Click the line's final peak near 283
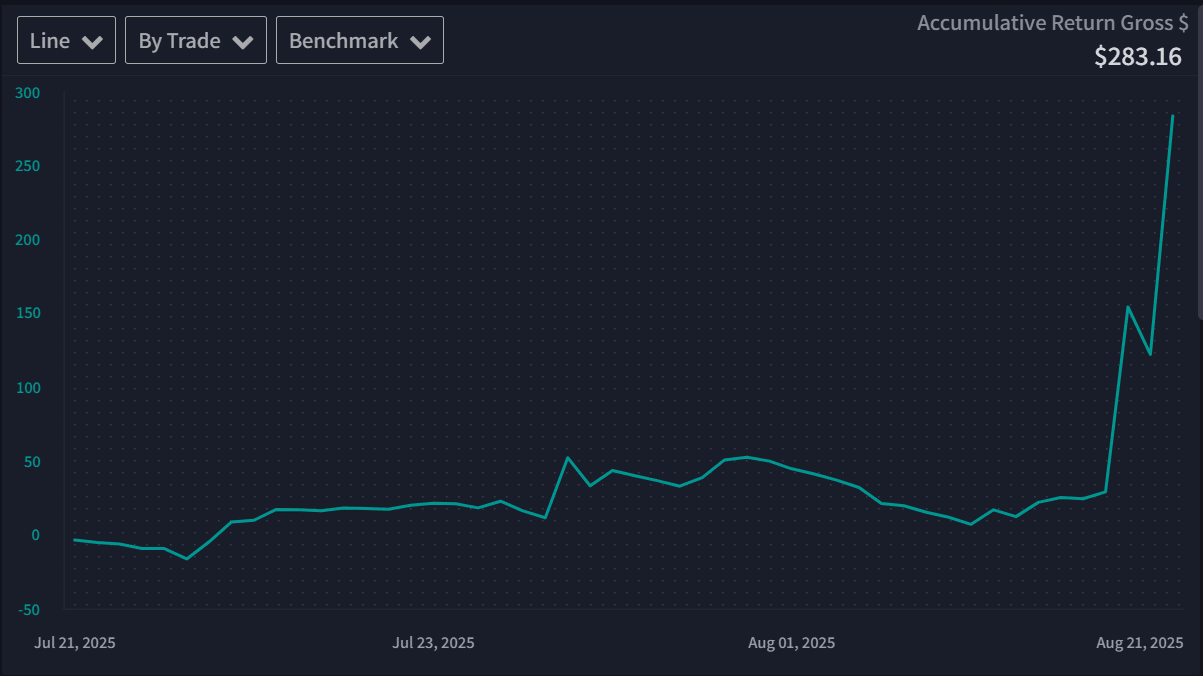Viewport: 1203px width, 676px height. coord(1172,116)
